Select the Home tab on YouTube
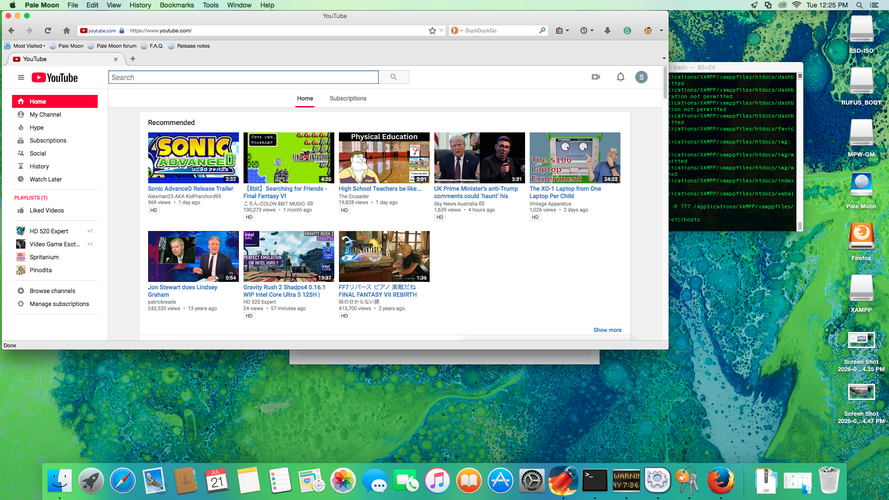This screenshot has height=500, width=889. (x=304, y=98)
